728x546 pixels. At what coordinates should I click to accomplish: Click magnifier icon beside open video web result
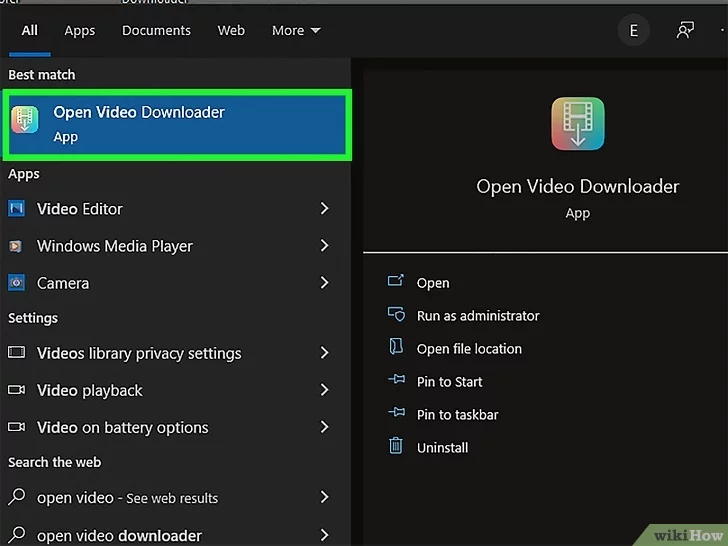16,497
